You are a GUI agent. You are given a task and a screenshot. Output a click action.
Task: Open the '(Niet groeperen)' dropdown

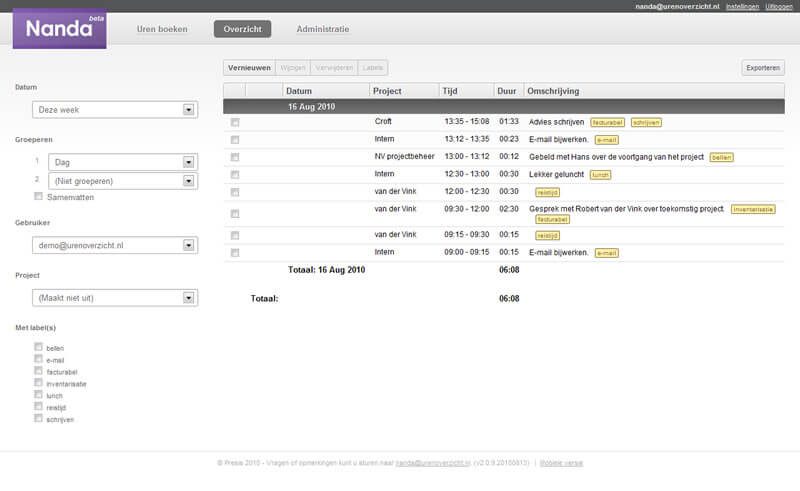[x=123, y=181]
